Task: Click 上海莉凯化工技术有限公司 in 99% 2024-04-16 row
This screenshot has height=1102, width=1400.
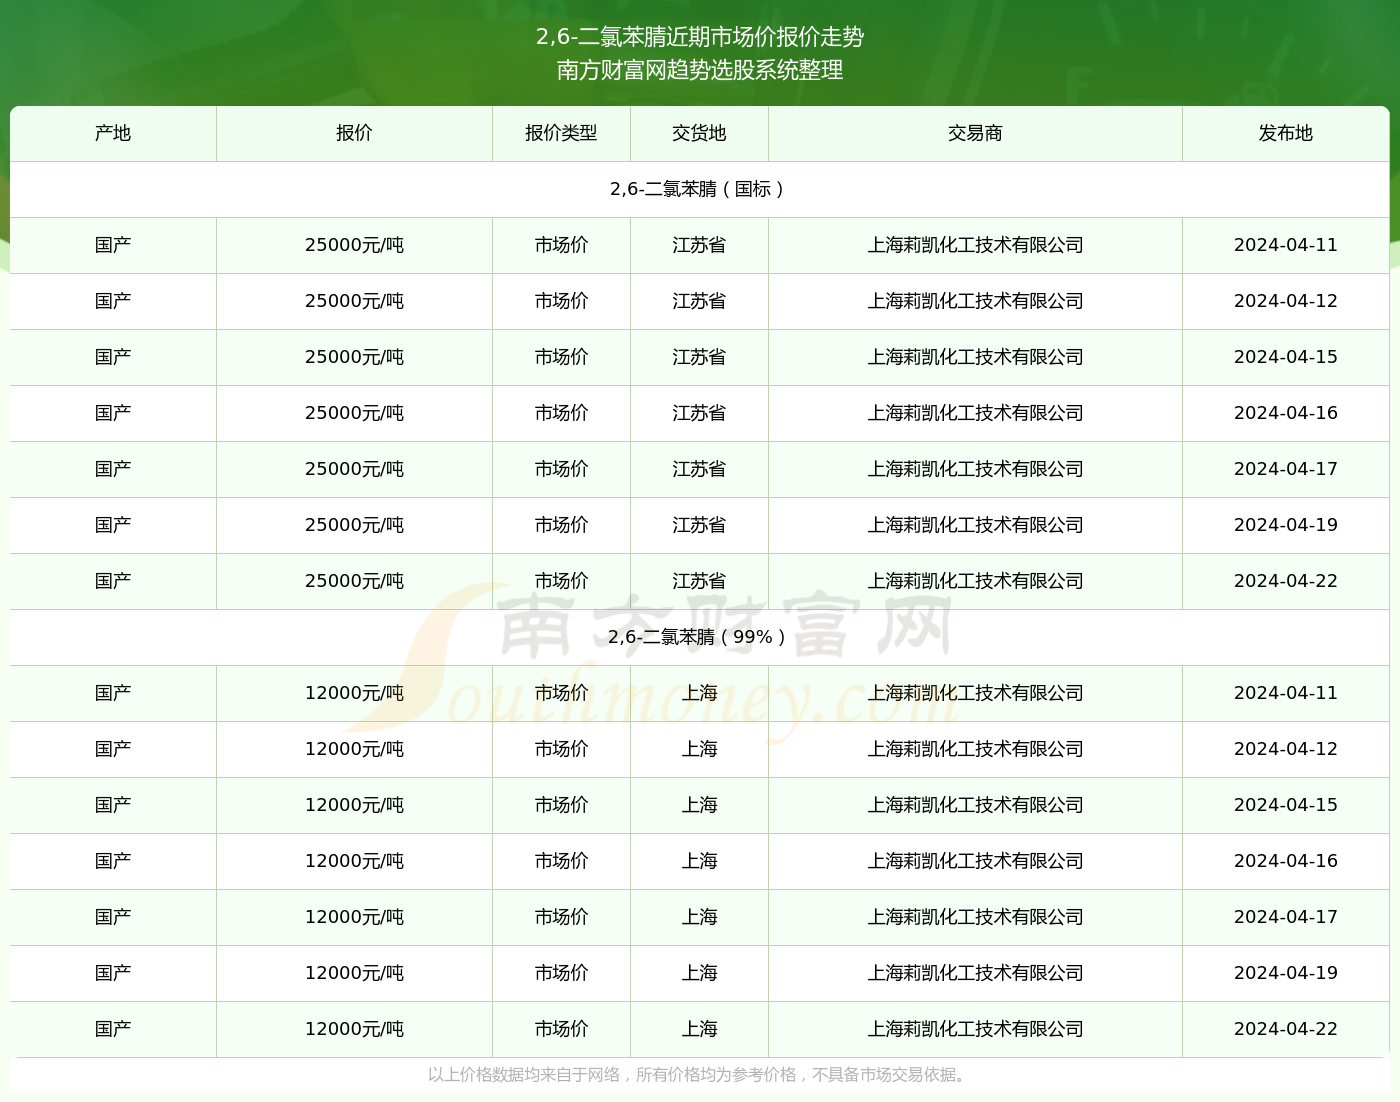Action: tap(975, 861)
